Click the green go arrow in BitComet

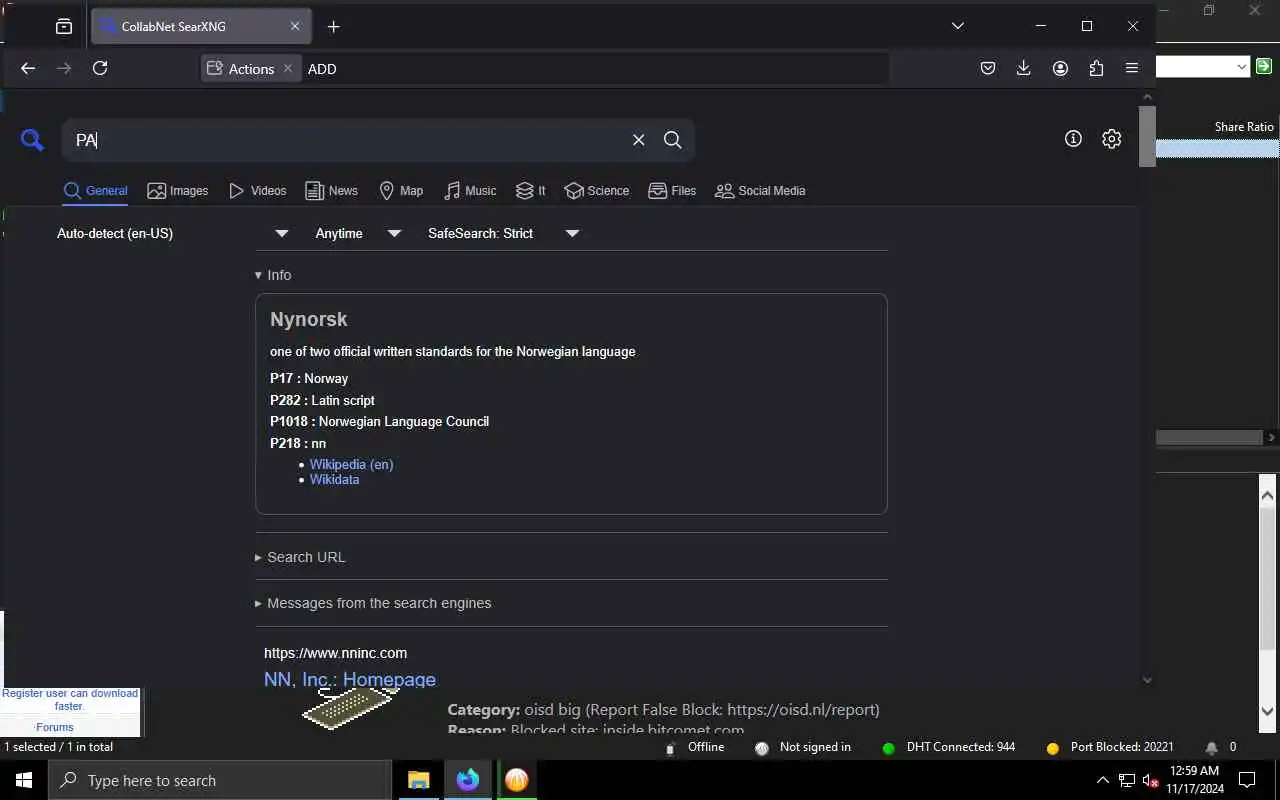click(1264, 66)
